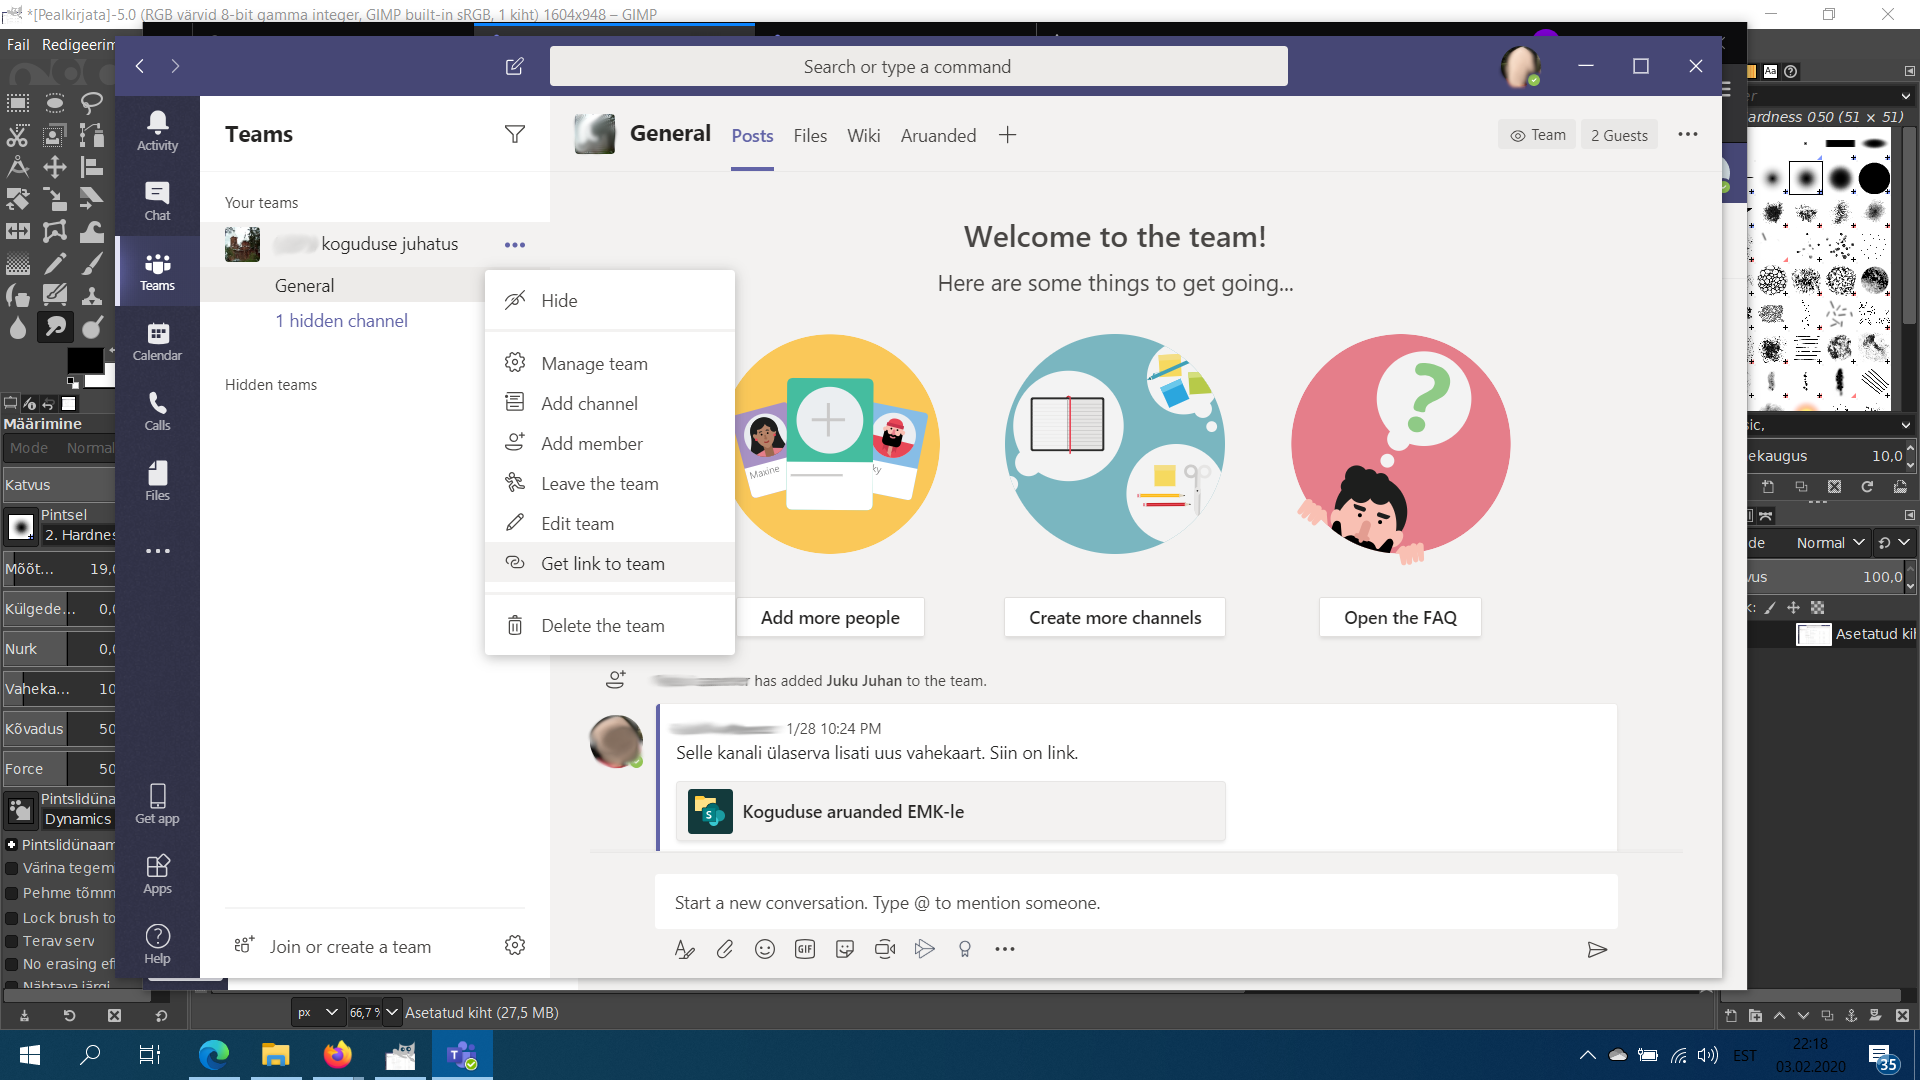Open the emoji picker in compose bar
The image size is (1920, 1080).
pyautogui.click(x=764, y=949)
